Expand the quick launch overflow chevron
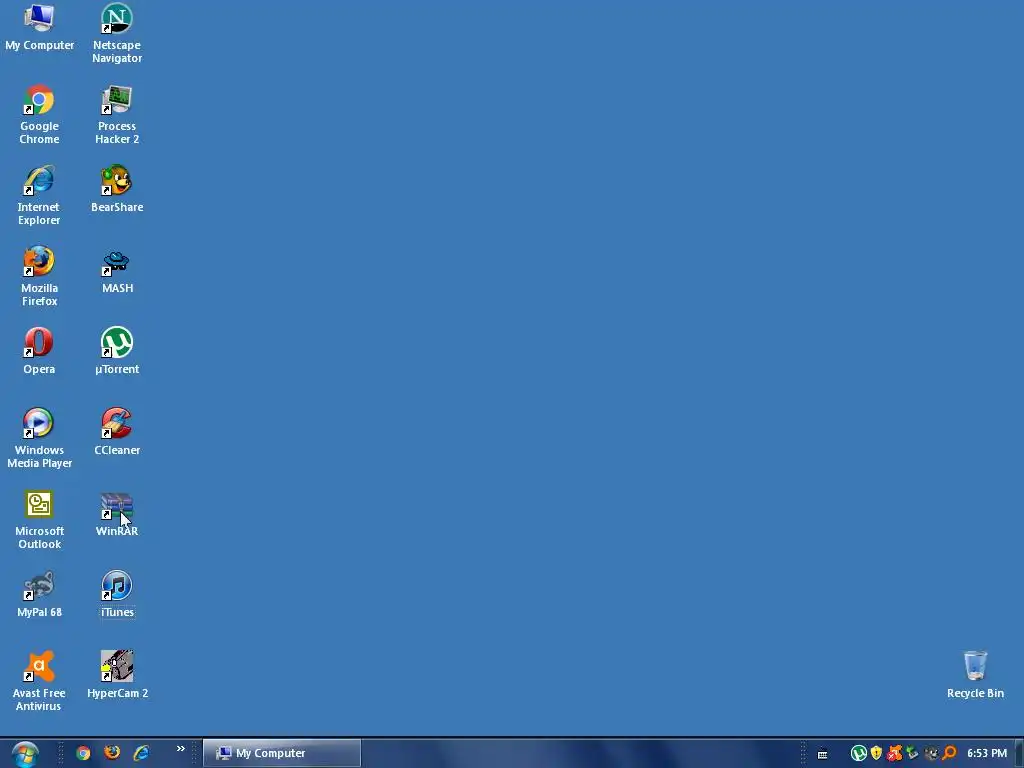 [x=181, y=749]
